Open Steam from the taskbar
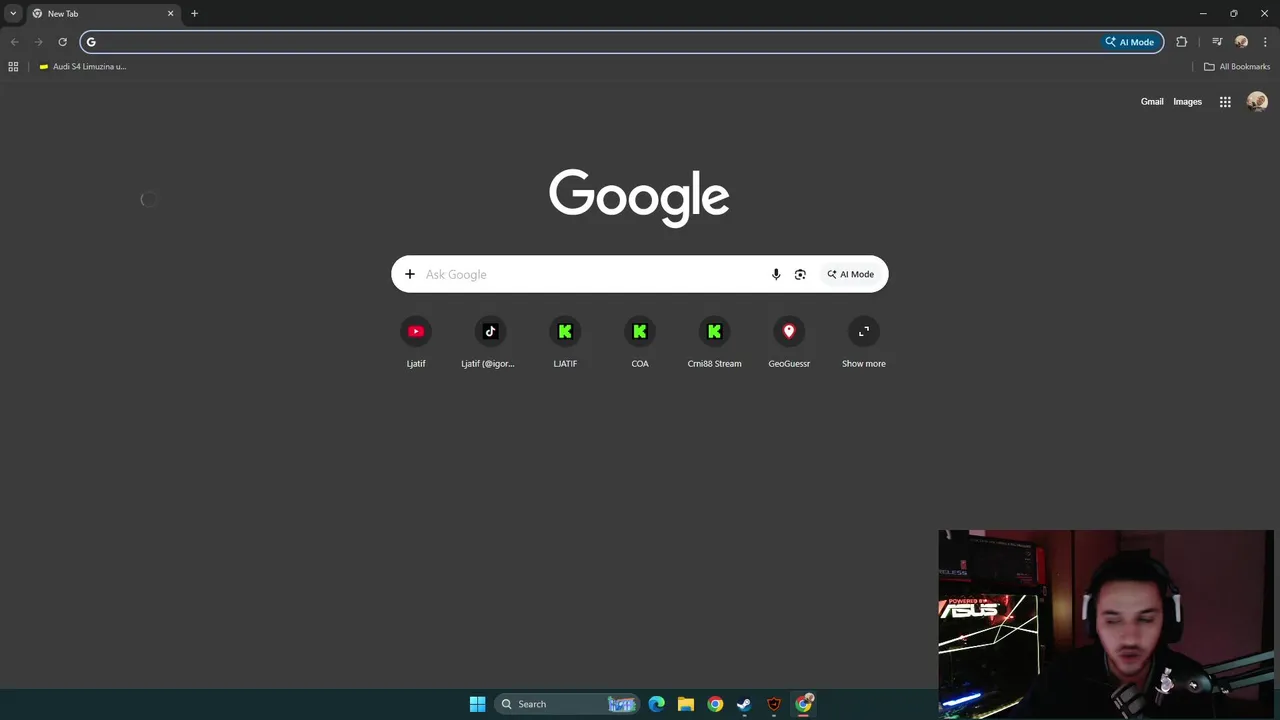The width and height of the screenshot is (1280, 720). [744, 704]
